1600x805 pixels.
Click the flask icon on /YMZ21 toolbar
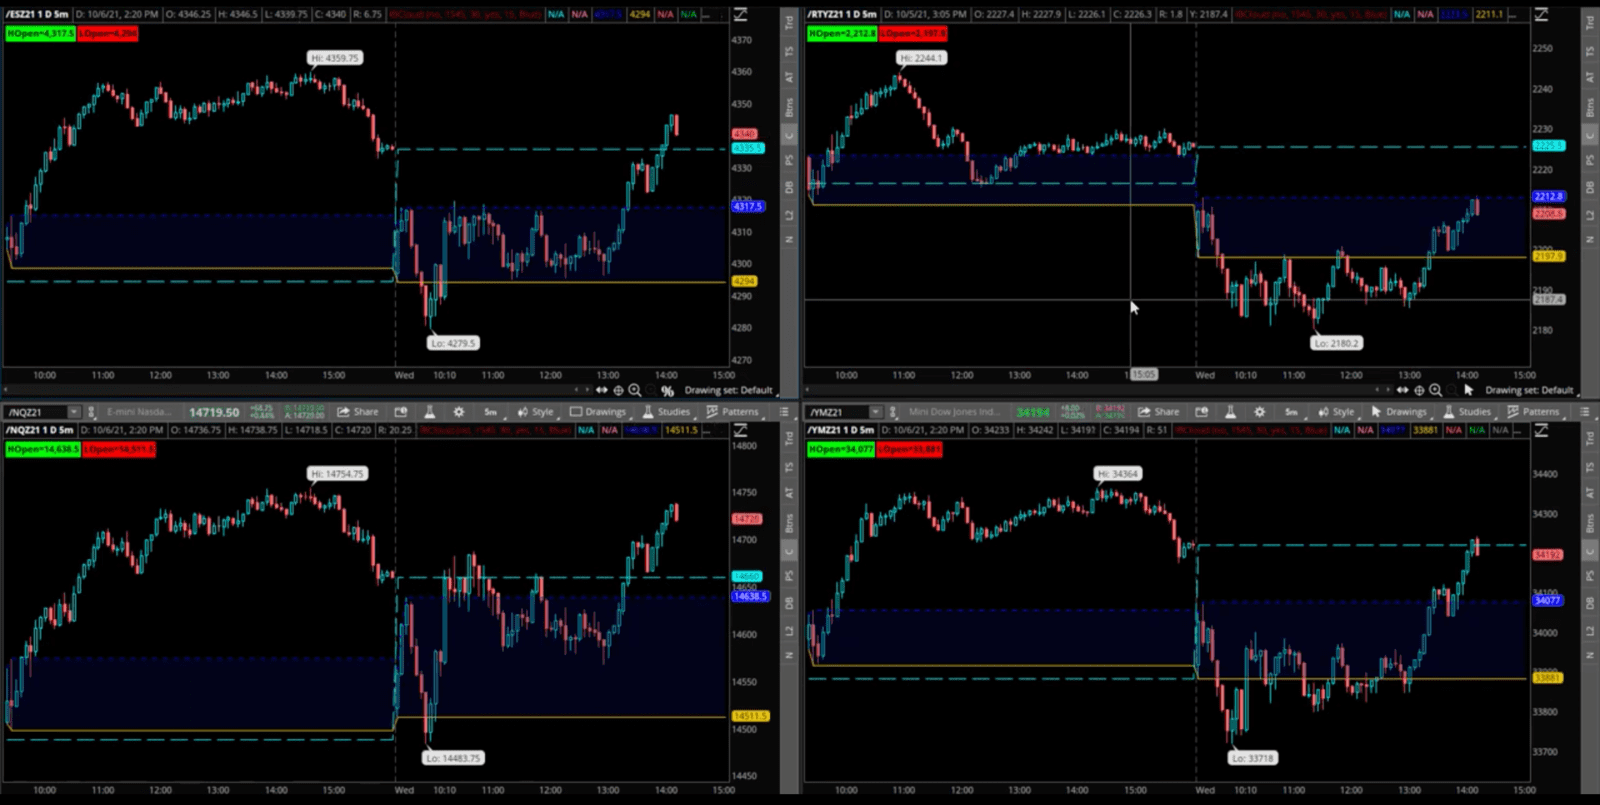coord(1230,412)
